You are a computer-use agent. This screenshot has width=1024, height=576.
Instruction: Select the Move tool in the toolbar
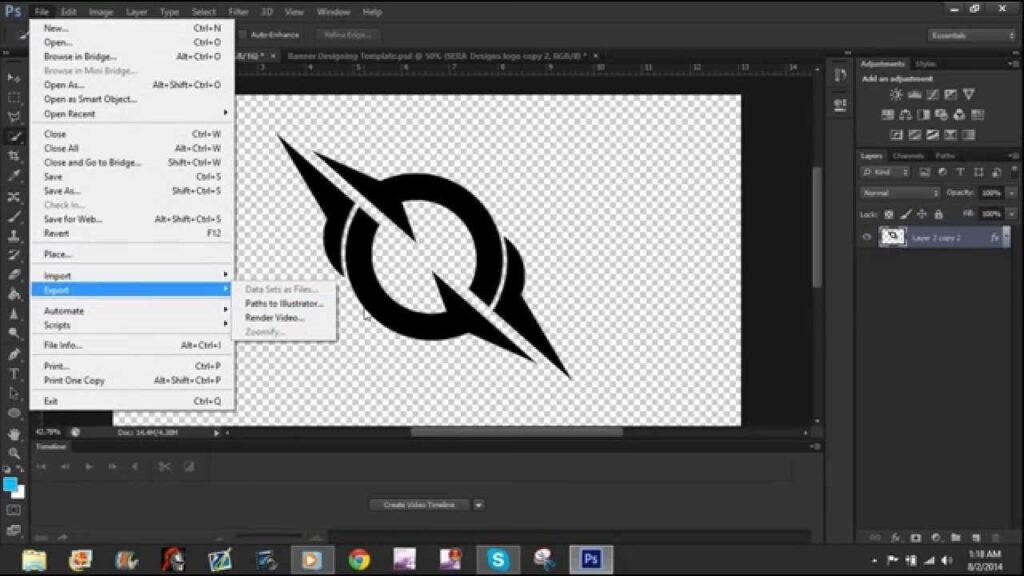(14, 78)
